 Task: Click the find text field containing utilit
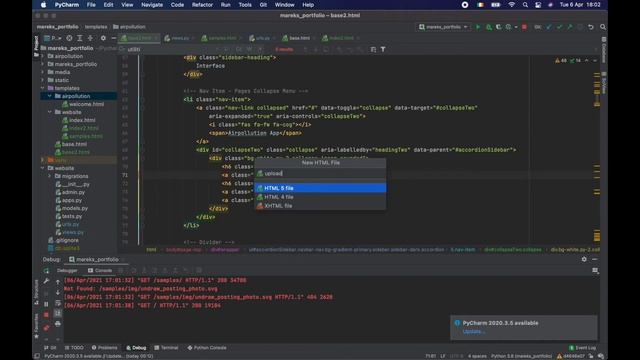pyautogui.click(x=169, y=49)
